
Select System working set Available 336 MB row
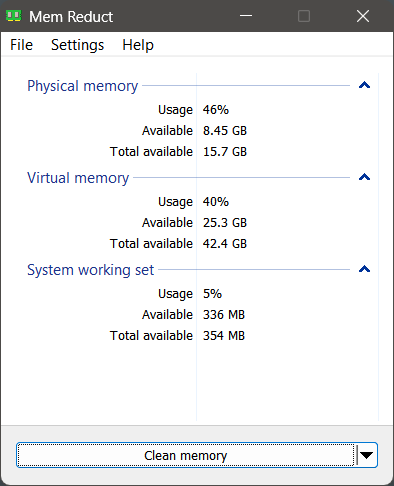197,315
